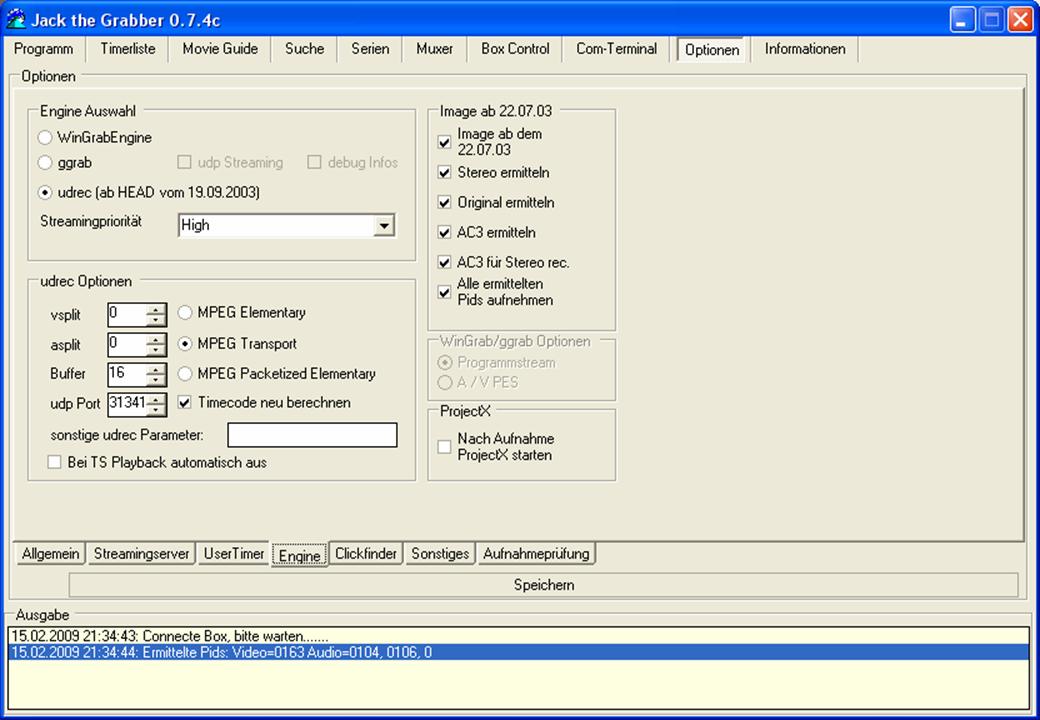1040x720 pixels.
Task: Enable Nach Aufnahme ProjectX starten
Action: pyautogui.click(x=444, y=447)
